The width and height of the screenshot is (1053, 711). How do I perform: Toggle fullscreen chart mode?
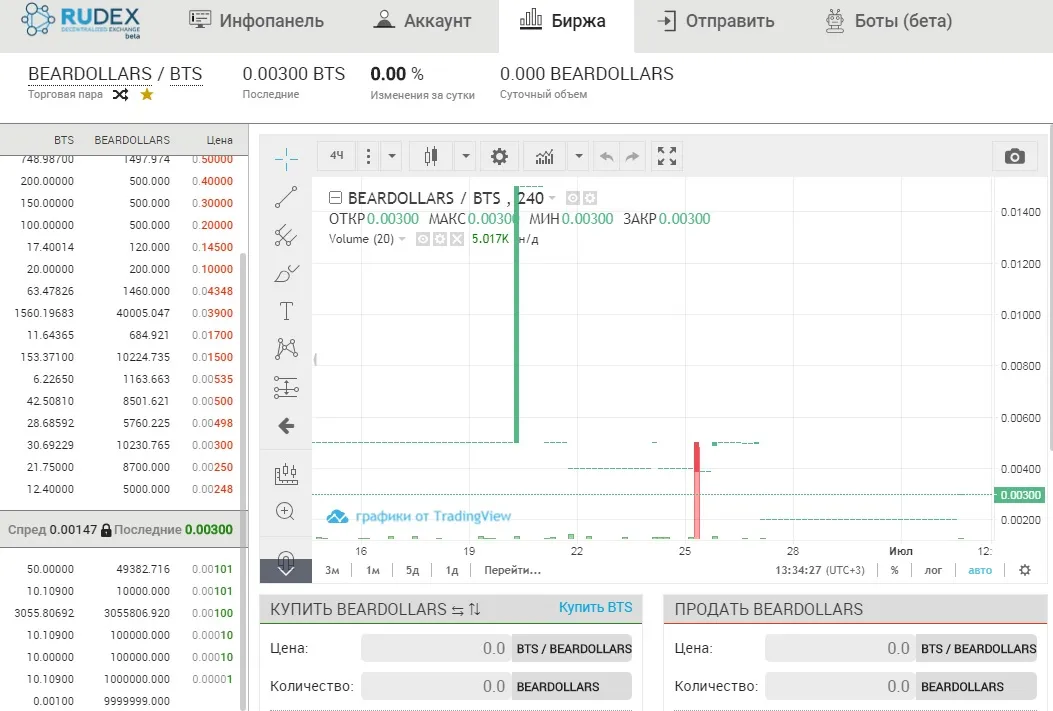667,156
